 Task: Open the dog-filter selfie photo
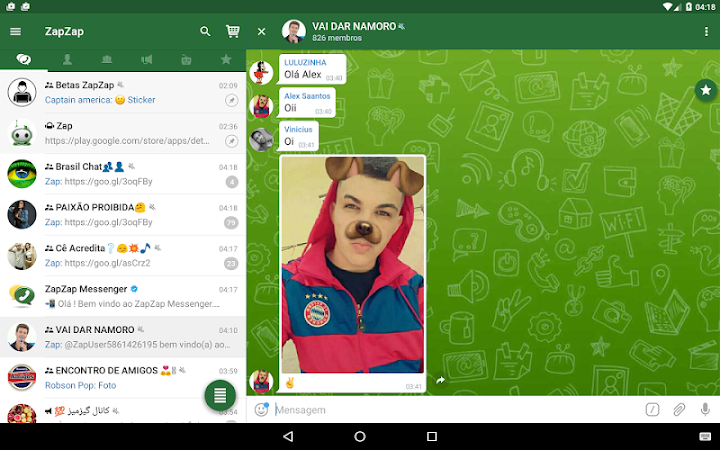(353, 265)
